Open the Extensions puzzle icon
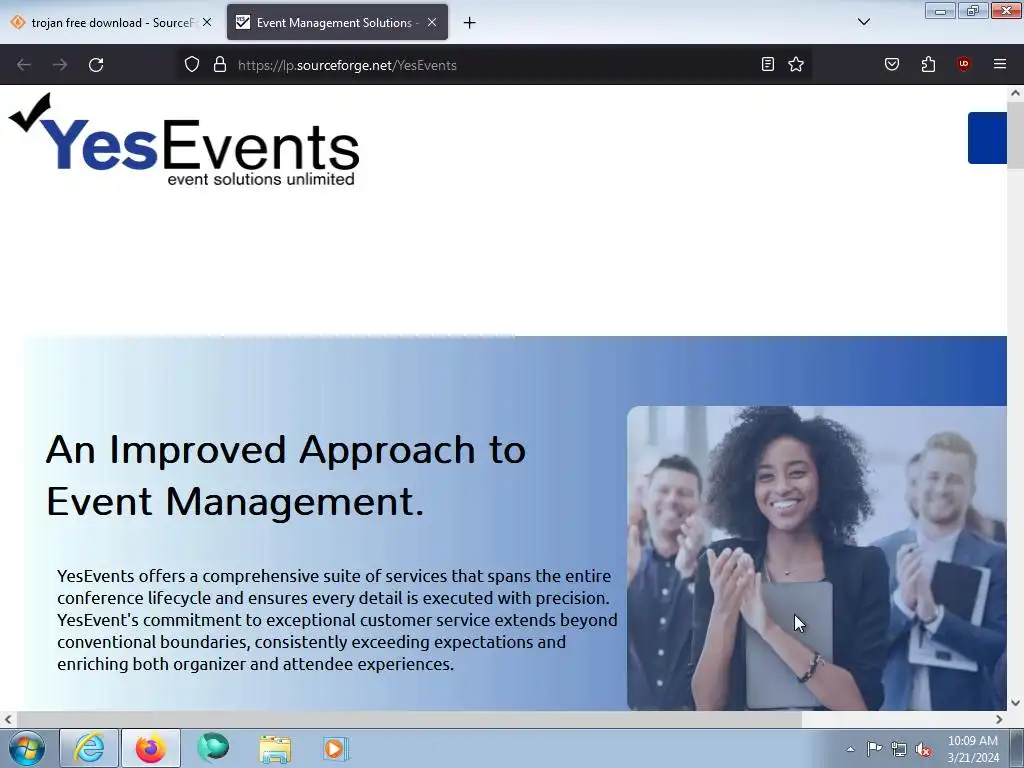Screen dimensions: 1024x768 928,64
